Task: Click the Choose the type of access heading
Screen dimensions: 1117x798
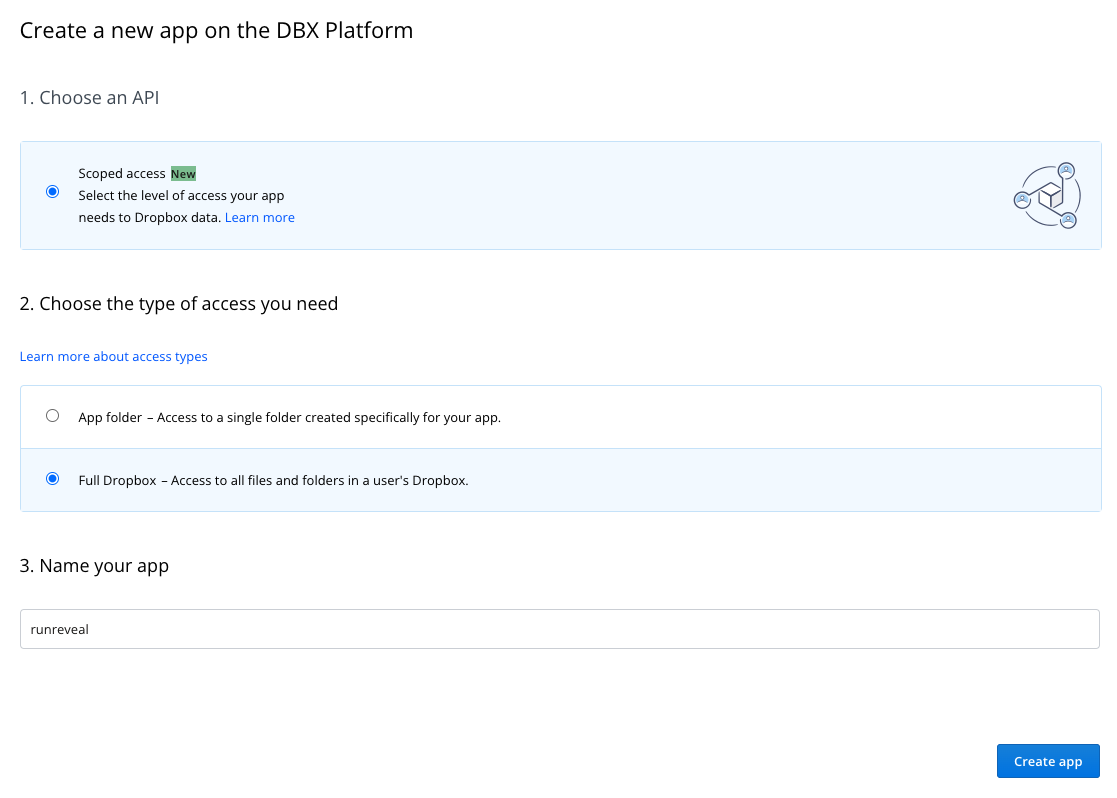Action: coord(178,303)
